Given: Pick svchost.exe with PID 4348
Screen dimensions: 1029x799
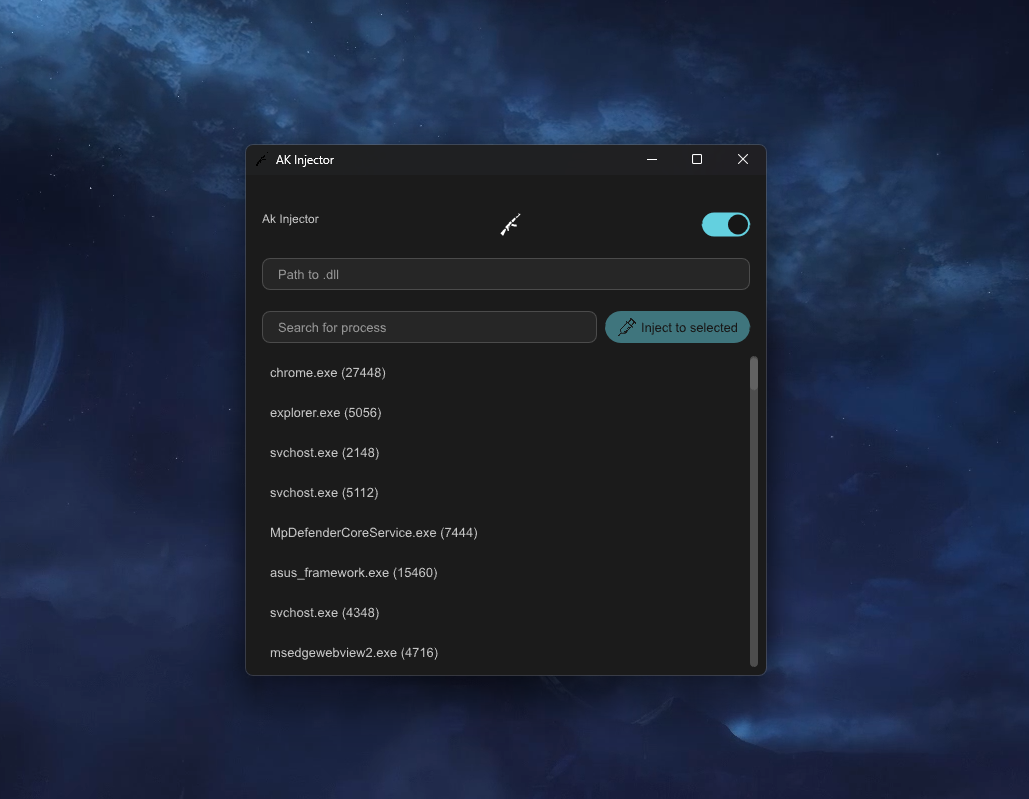Looking at the screenshot, I should (x=324, y=612).
